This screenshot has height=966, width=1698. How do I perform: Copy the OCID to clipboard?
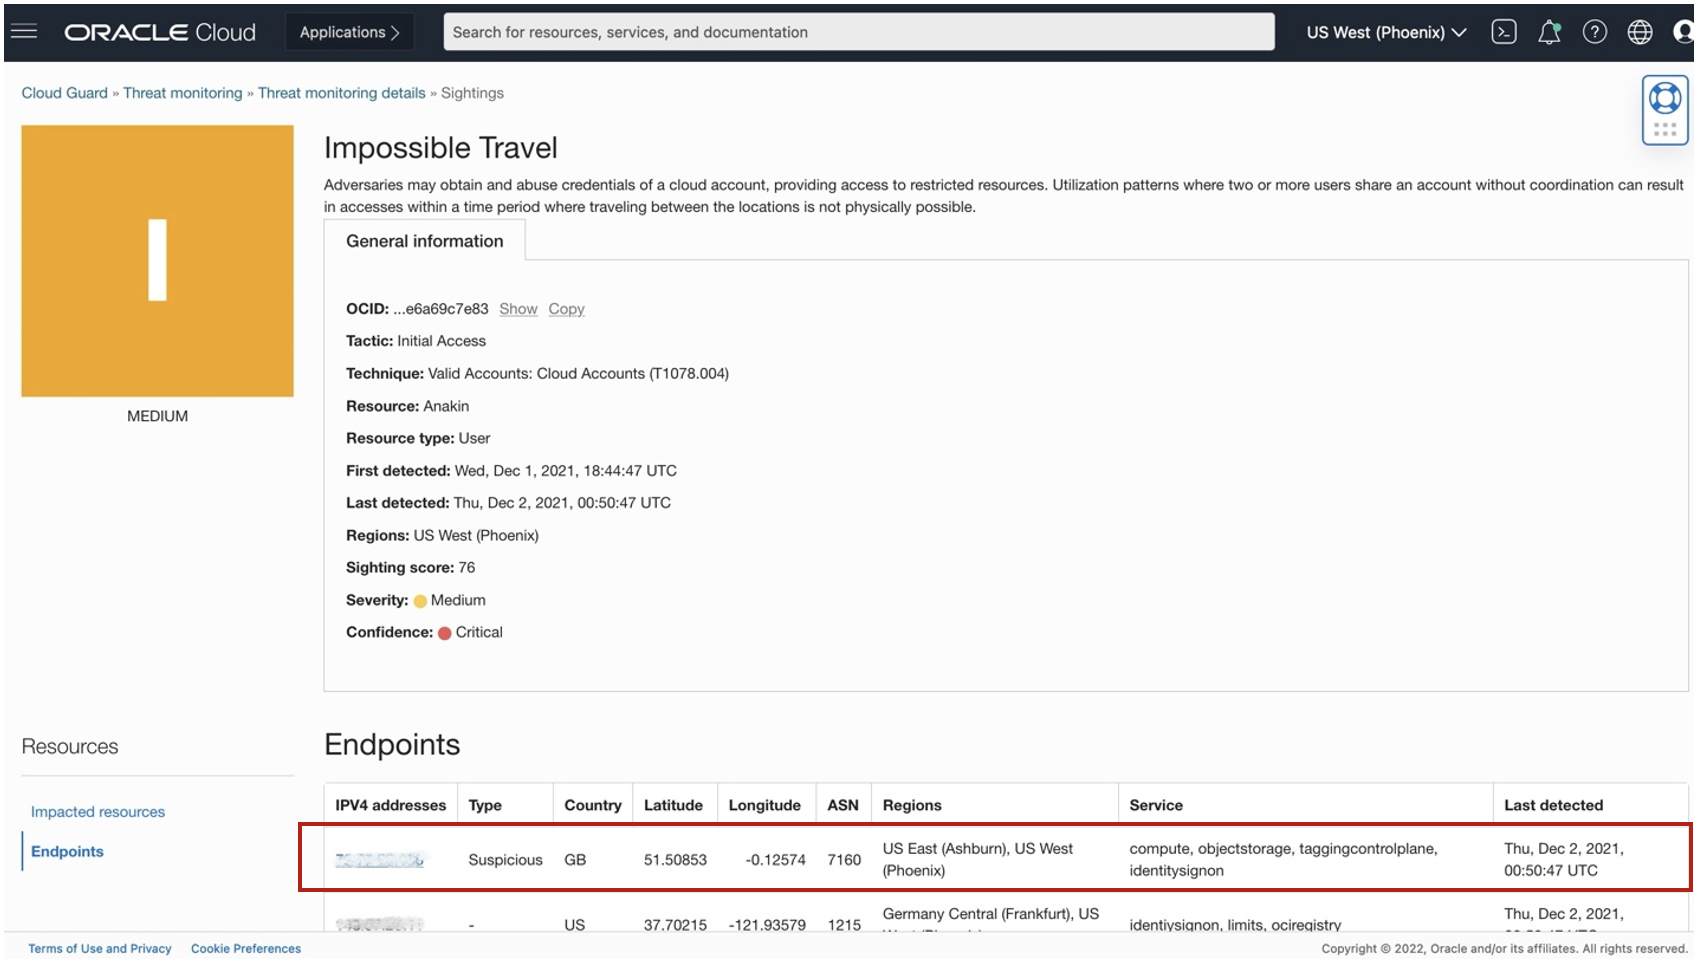coord(566,309)
